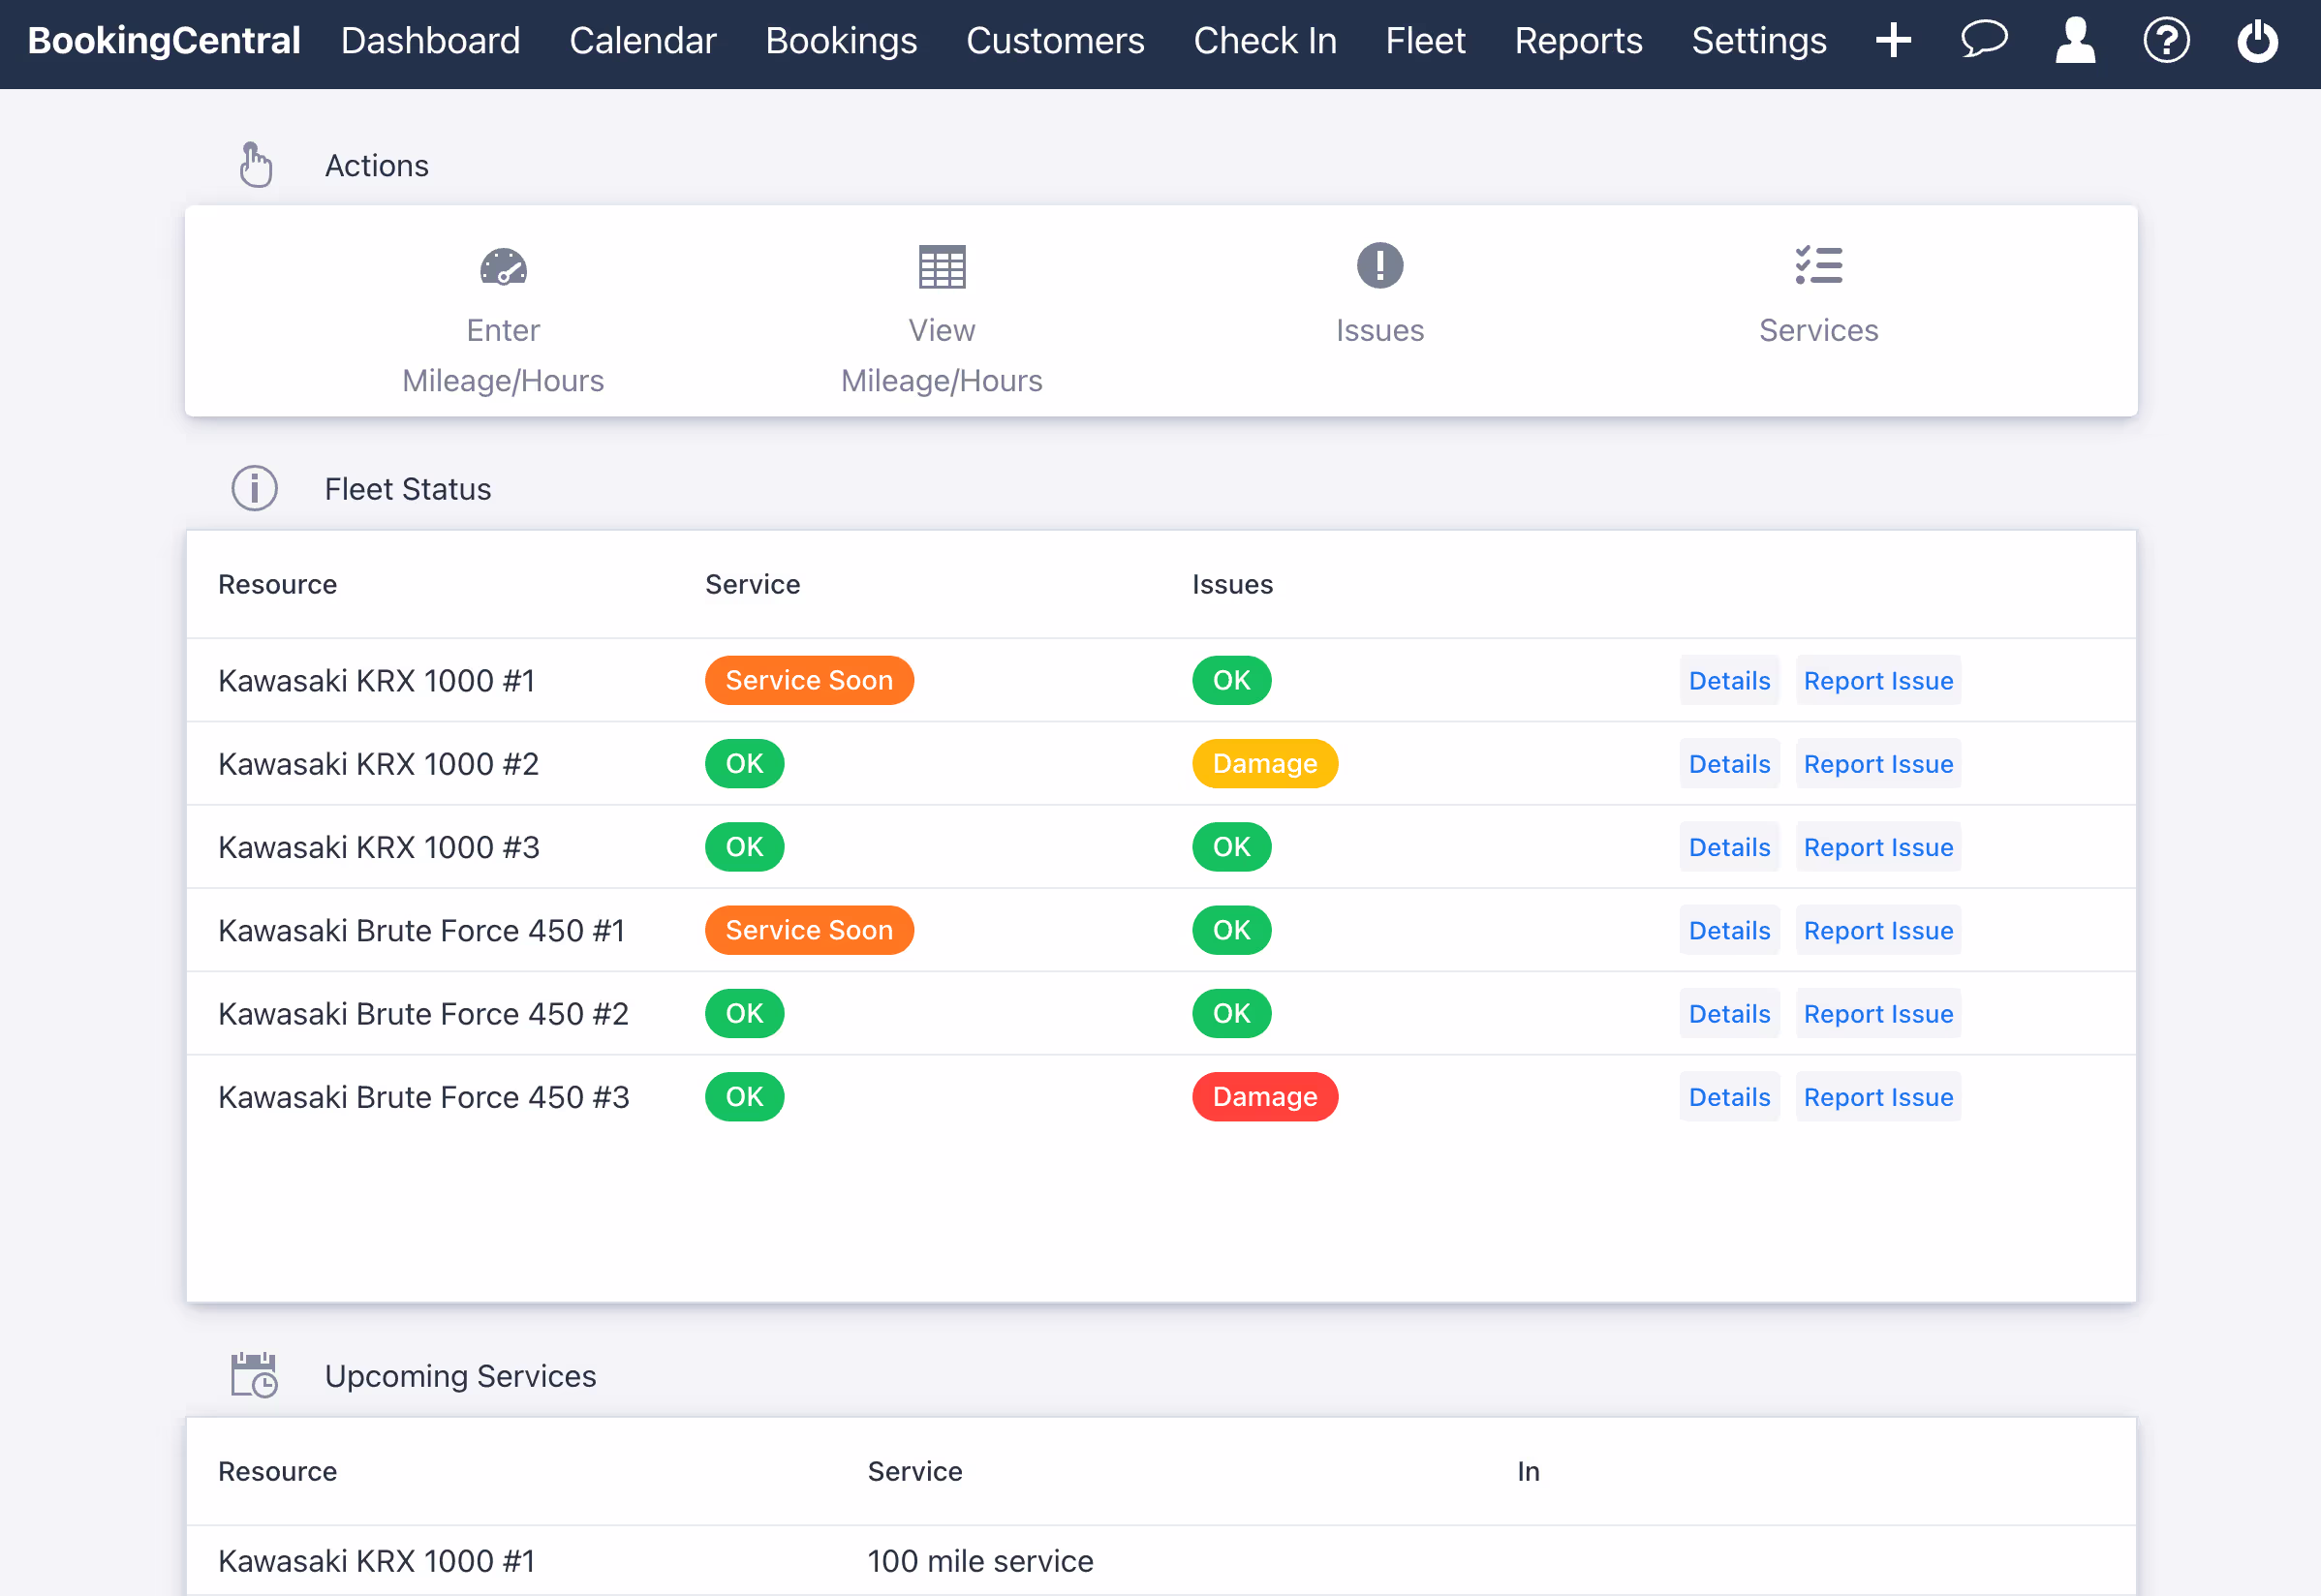
Task: Open the Bookings menu item
Action: (x=841, y=40)
